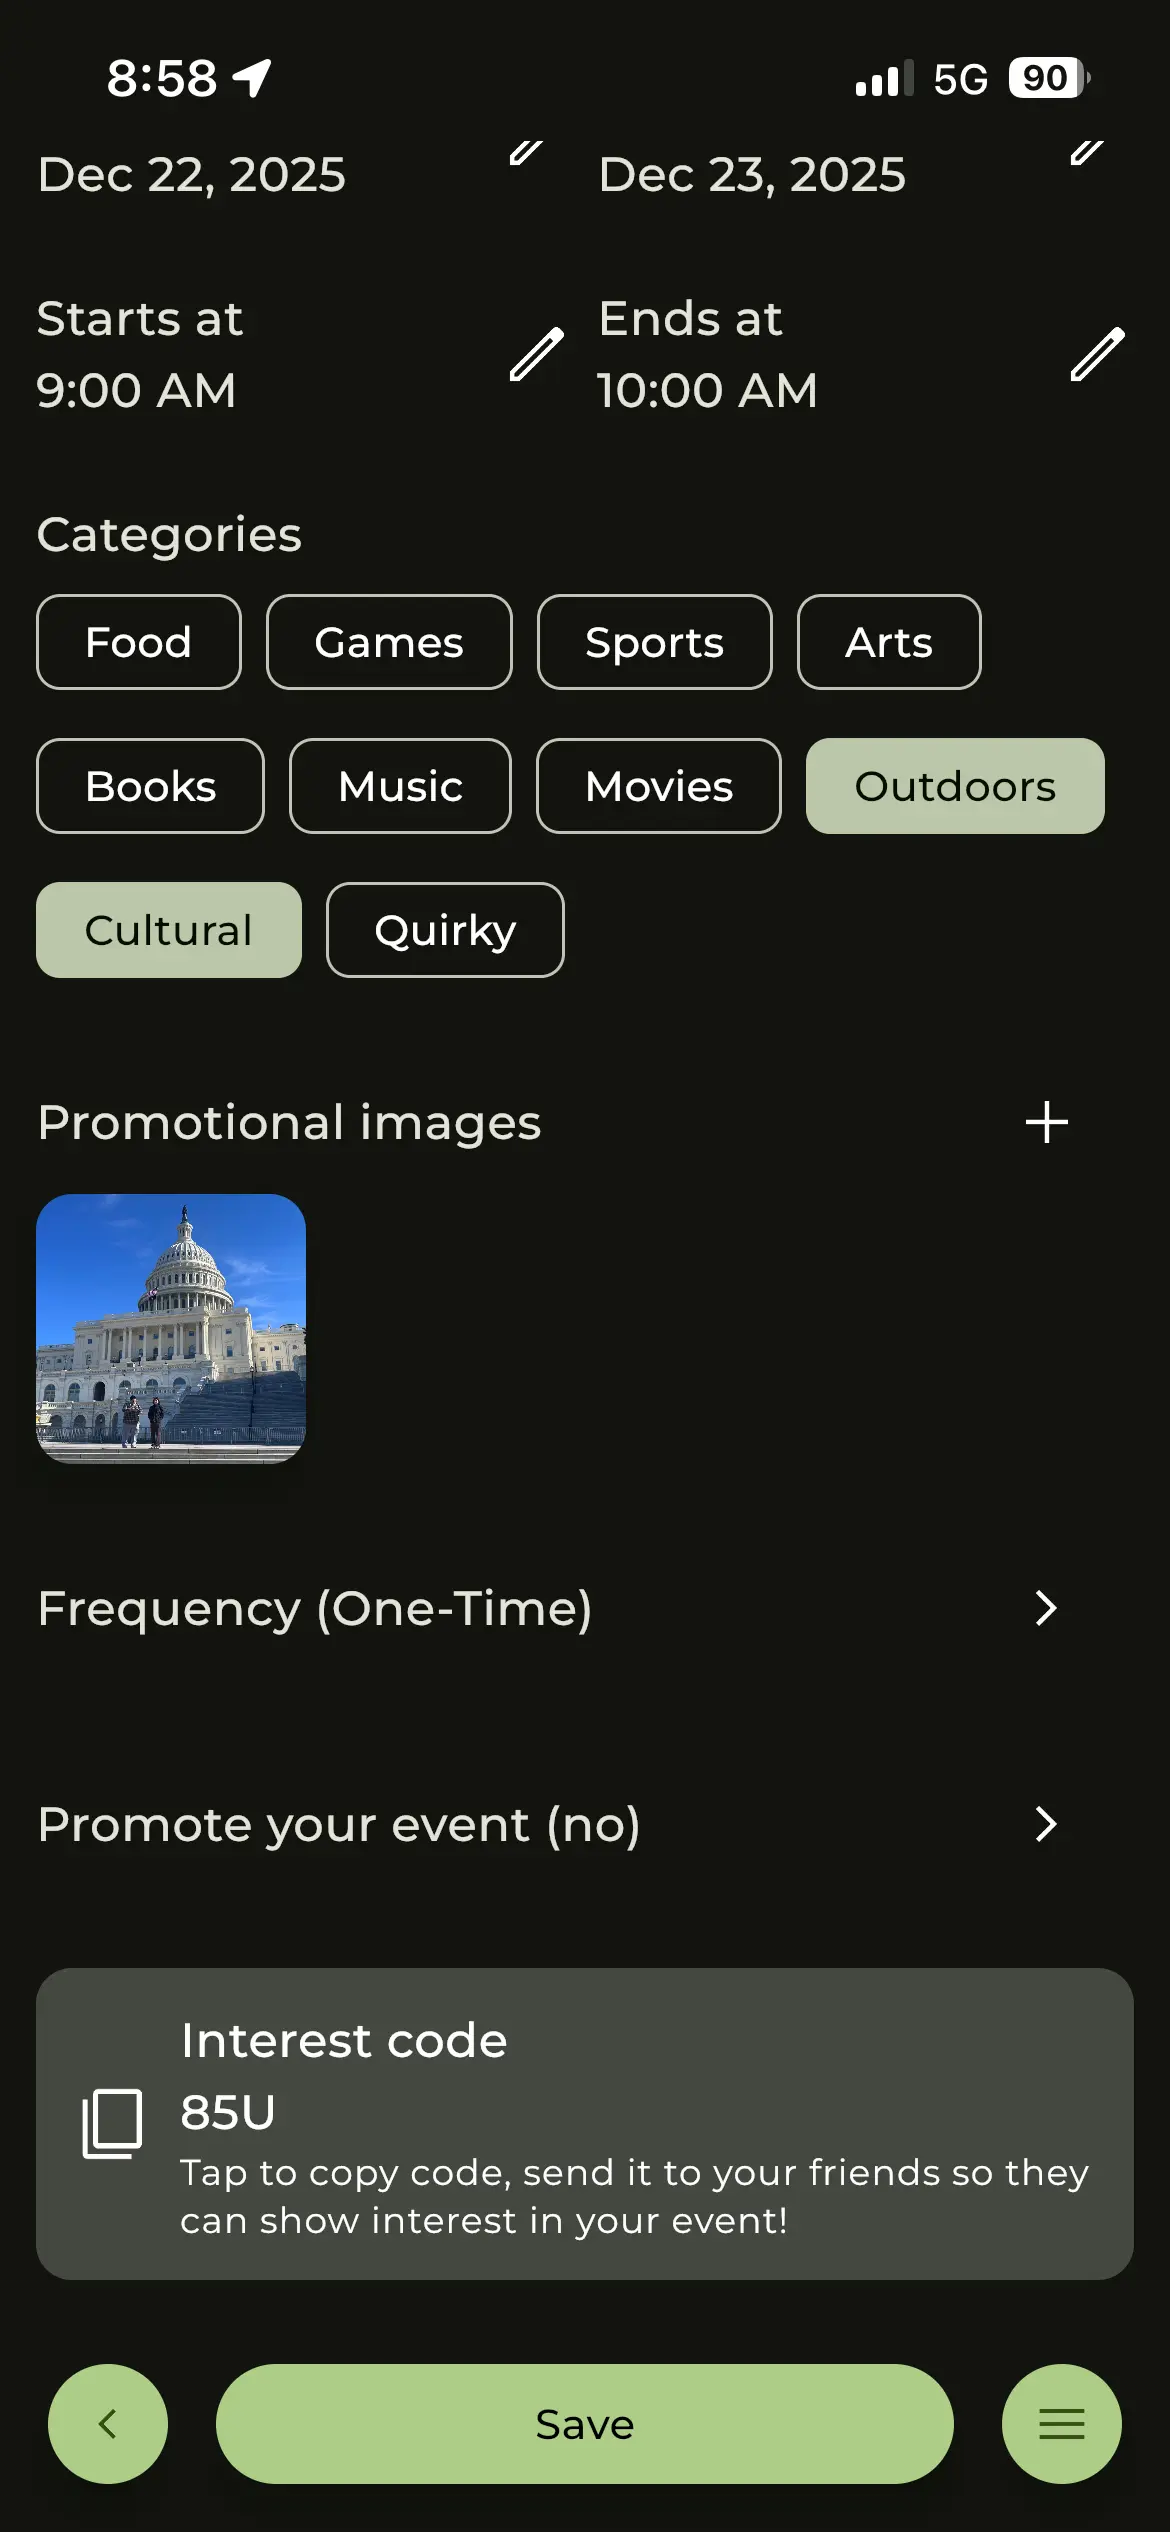This screenshot has height=2532, width=1170.
Task: Go back with the left arrow button
Action: point(108,2423)
